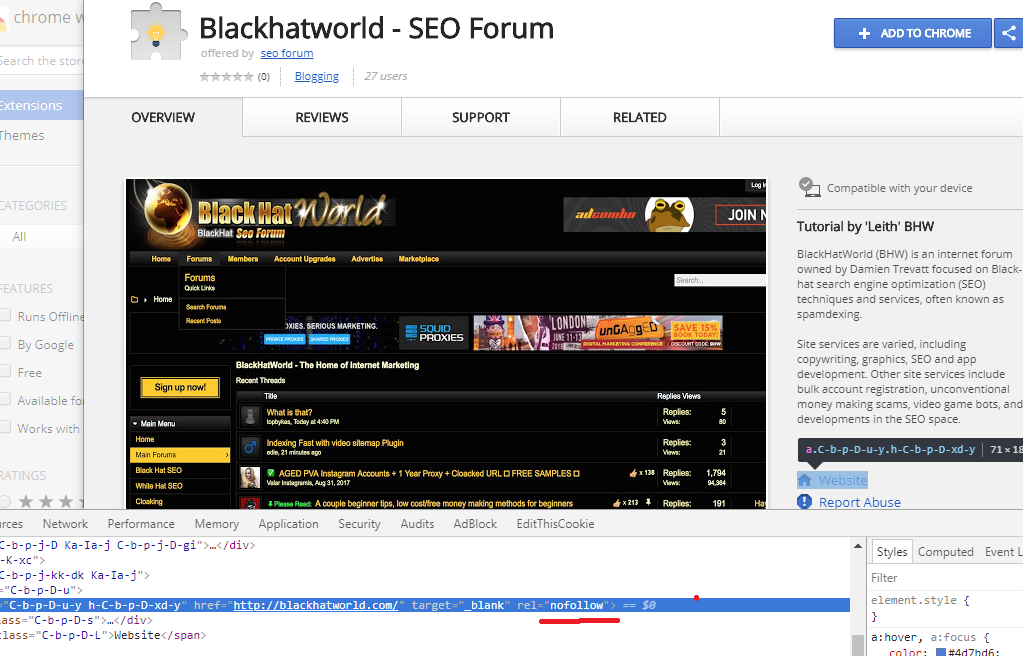1023x656 pixels.
Task: Open the Application devtools tab
Action: point(288,523)
